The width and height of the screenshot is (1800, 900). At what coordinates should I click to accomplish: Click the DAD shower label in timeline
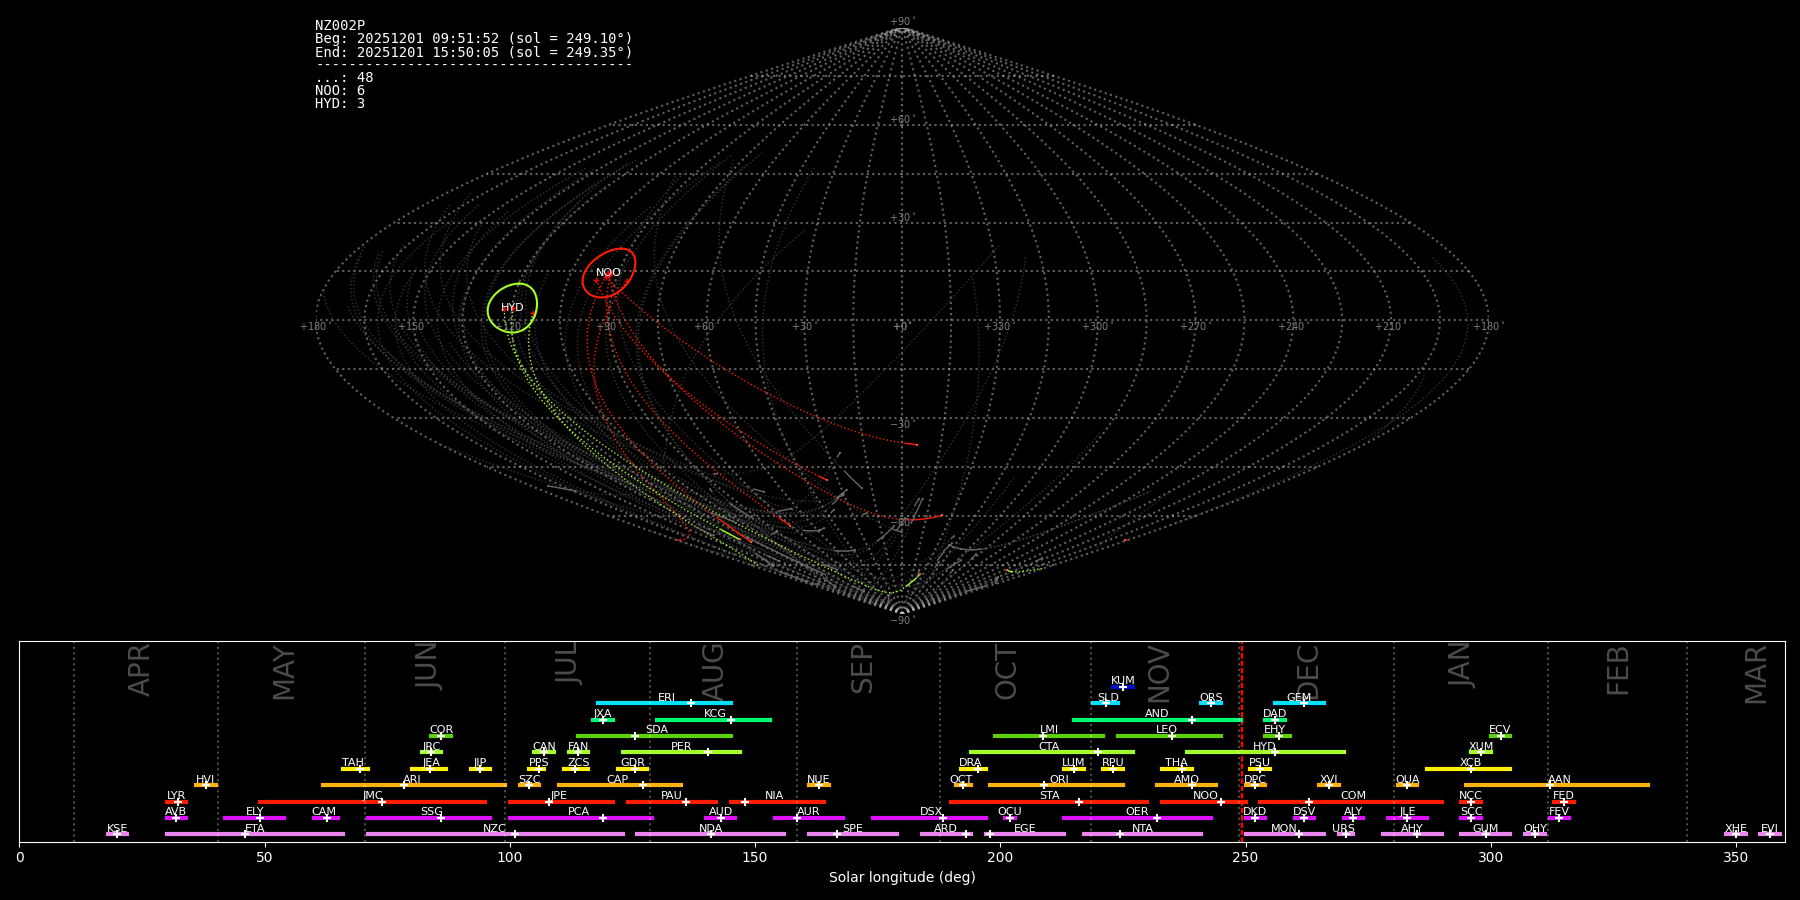[x=1275, y=714]
